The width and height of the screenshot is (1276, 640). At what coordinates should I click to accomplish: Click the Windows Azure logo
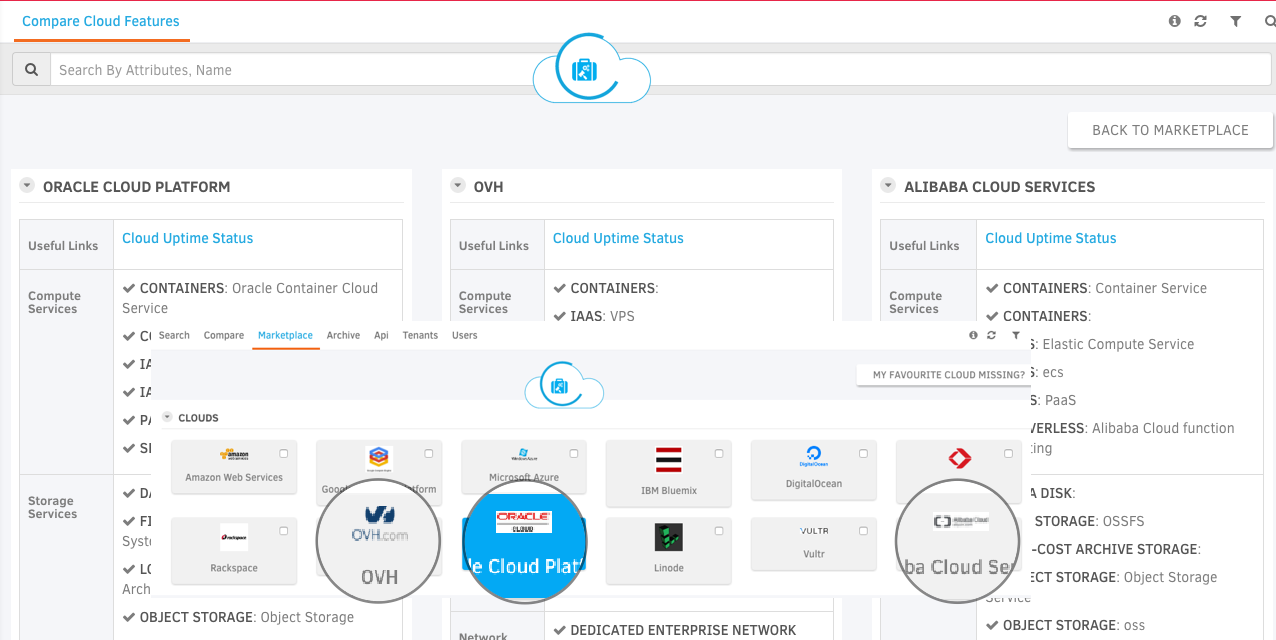point(523,456)
